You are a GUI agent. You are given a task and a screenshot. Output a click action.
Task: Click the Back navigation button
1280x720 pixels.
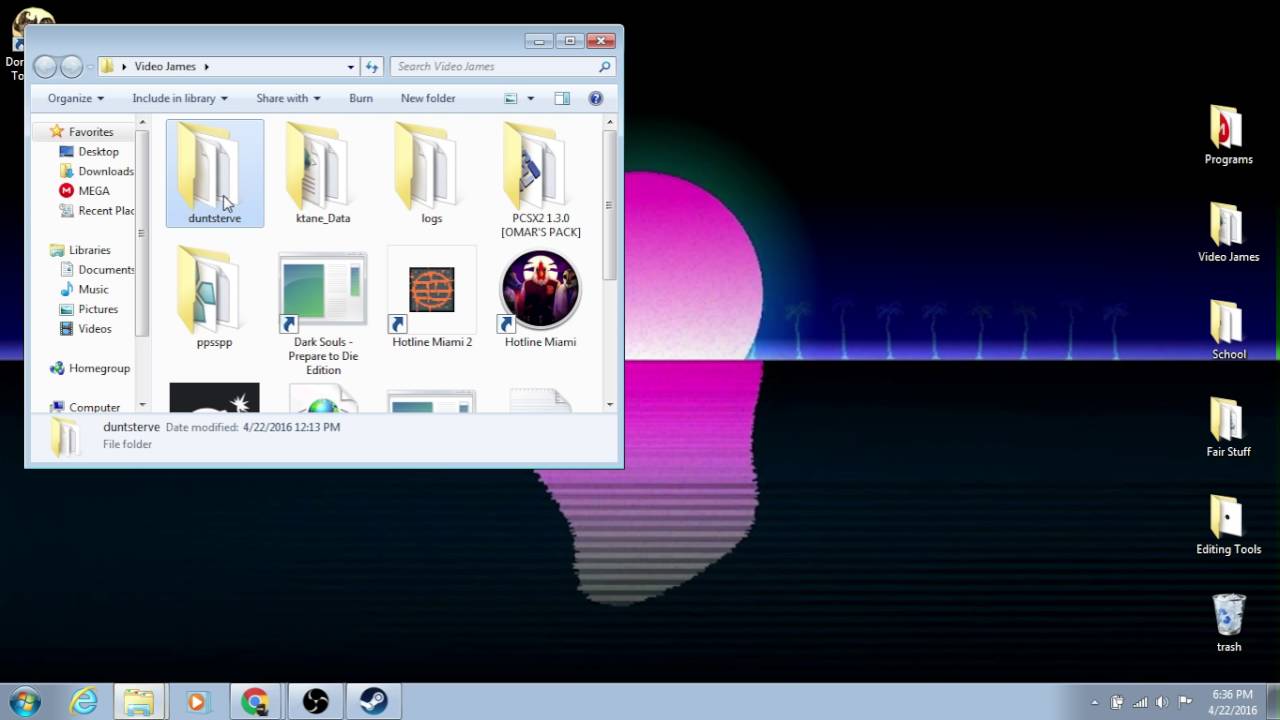(x=45, y=67)
